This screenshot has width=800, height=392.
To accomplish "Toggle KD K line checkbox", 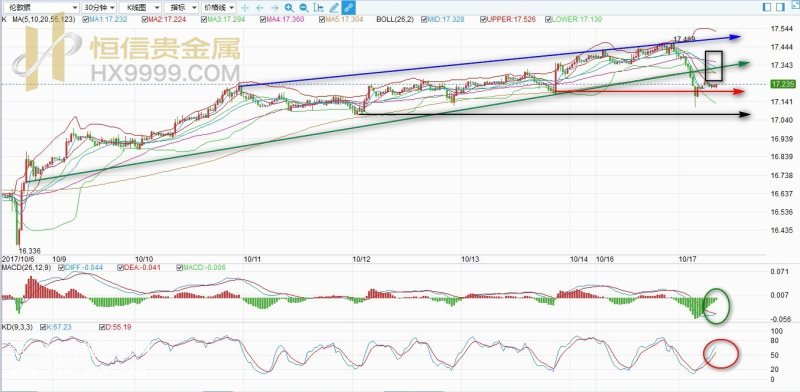I will pos(44,327).
